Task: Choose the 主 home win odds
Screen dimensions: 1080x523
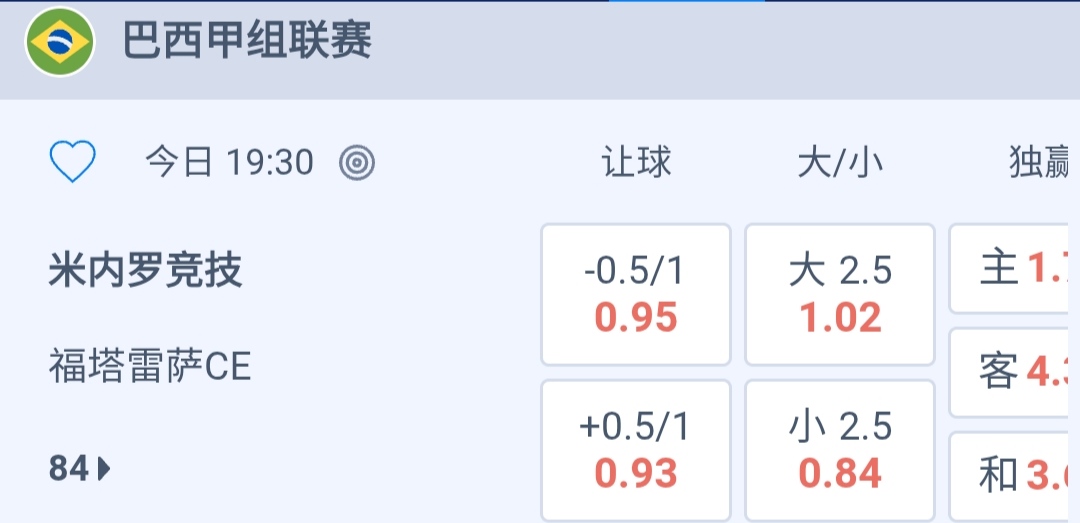Action: coord(1015,269)
